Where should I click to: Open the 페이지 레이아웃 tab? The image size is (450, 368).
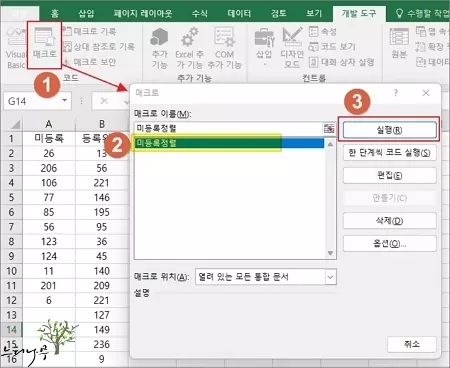tap(143, 13)
